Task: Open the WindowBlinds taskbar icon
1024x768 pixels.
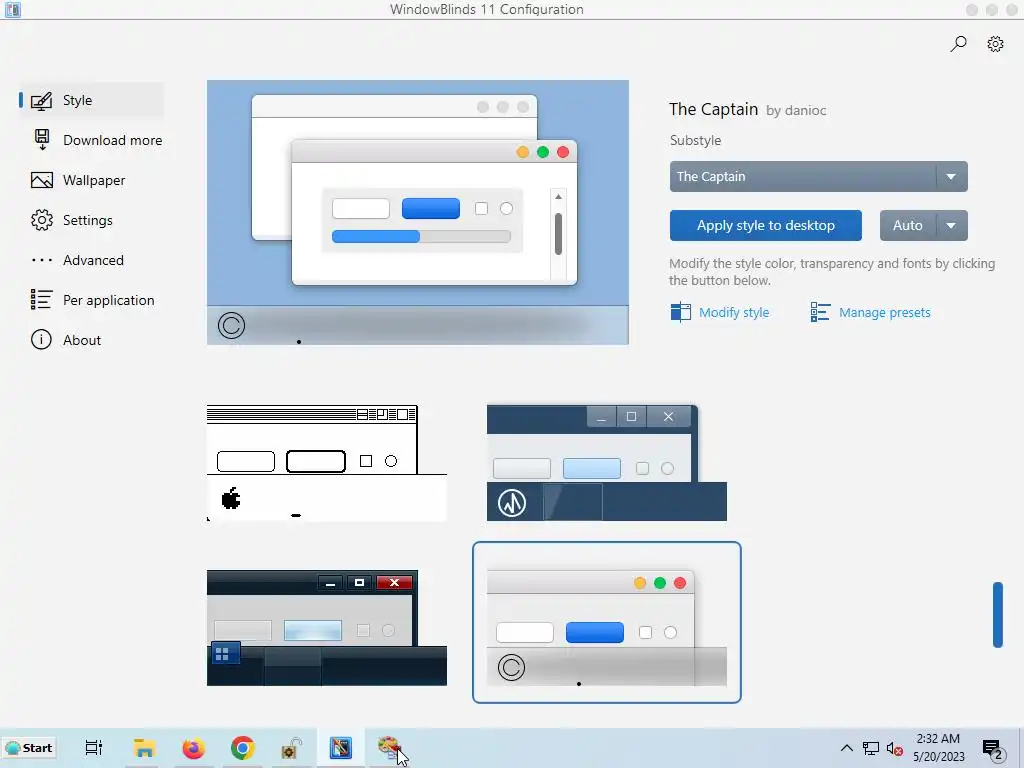Action: click(x=340, y=748)
